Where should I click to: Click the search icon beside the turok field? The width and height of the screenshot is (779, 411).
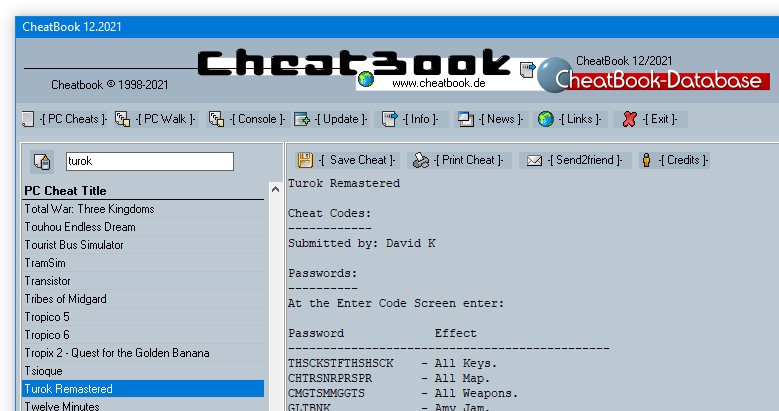coord(42,162)
